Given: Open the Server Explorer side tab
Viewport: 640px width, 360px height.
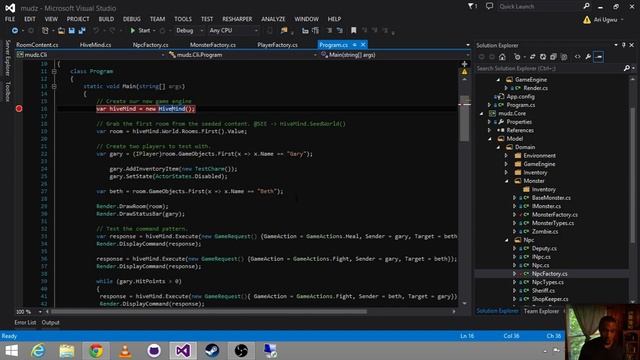Looking at the screenshot, I should click(x=7, y=58).
